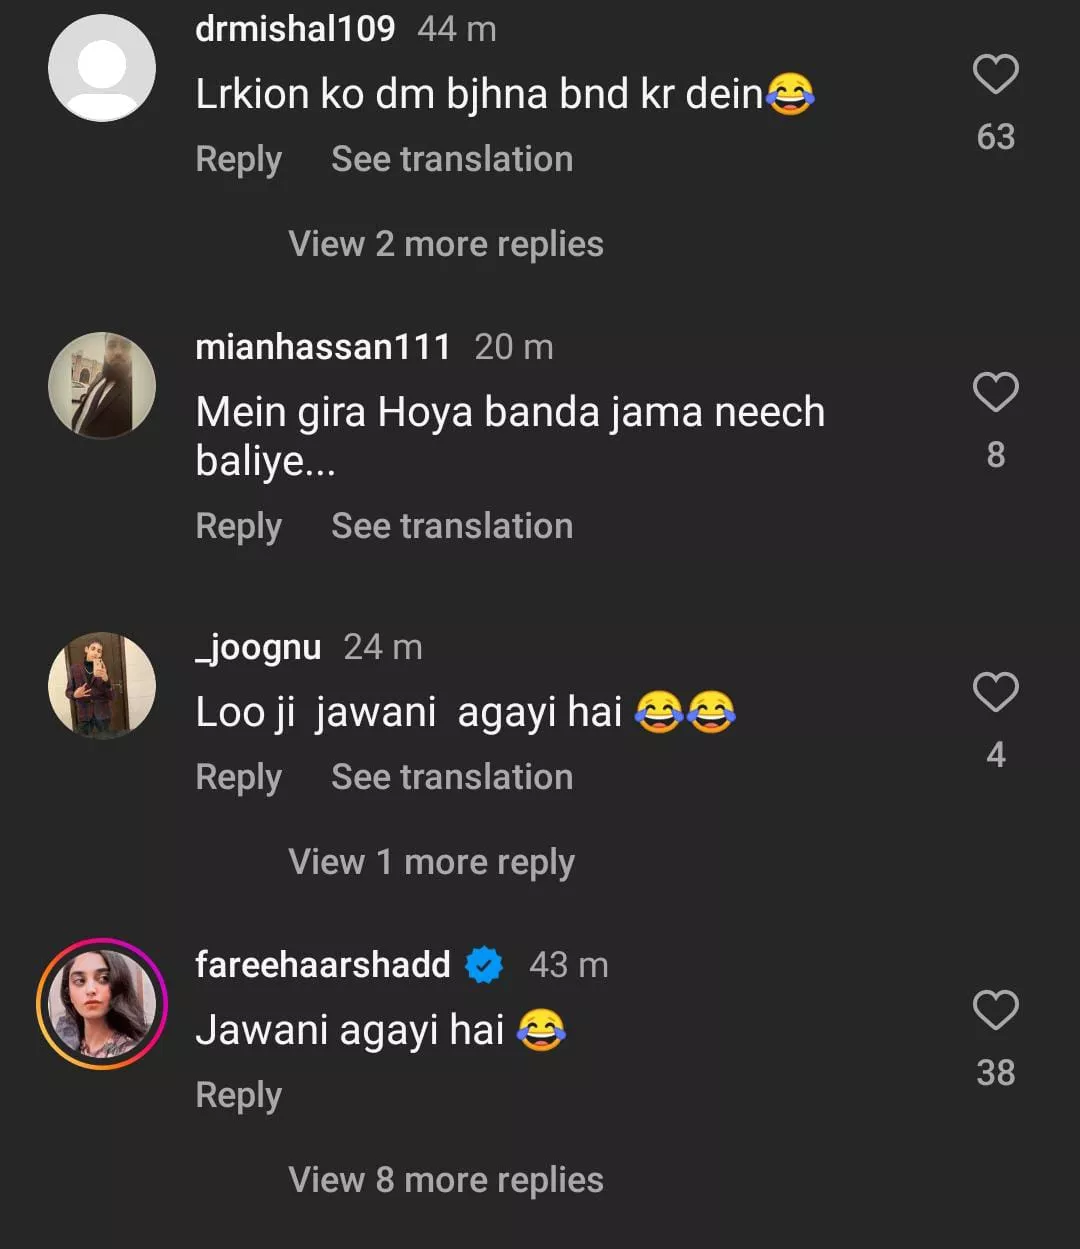
Task: Heart fareehaarshadd's comment
Action: click(995, 1010)
